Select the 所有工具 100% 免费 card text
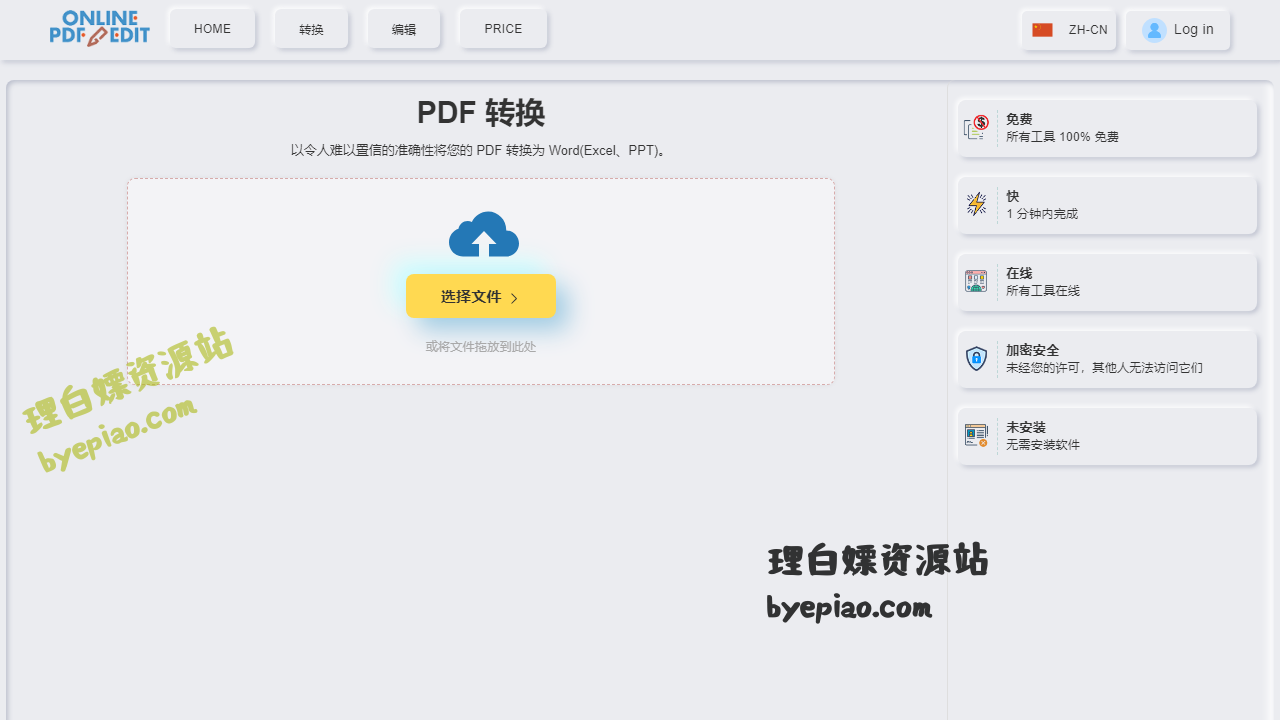This screenshot has height=720, width=1280. click(1062, 137)
